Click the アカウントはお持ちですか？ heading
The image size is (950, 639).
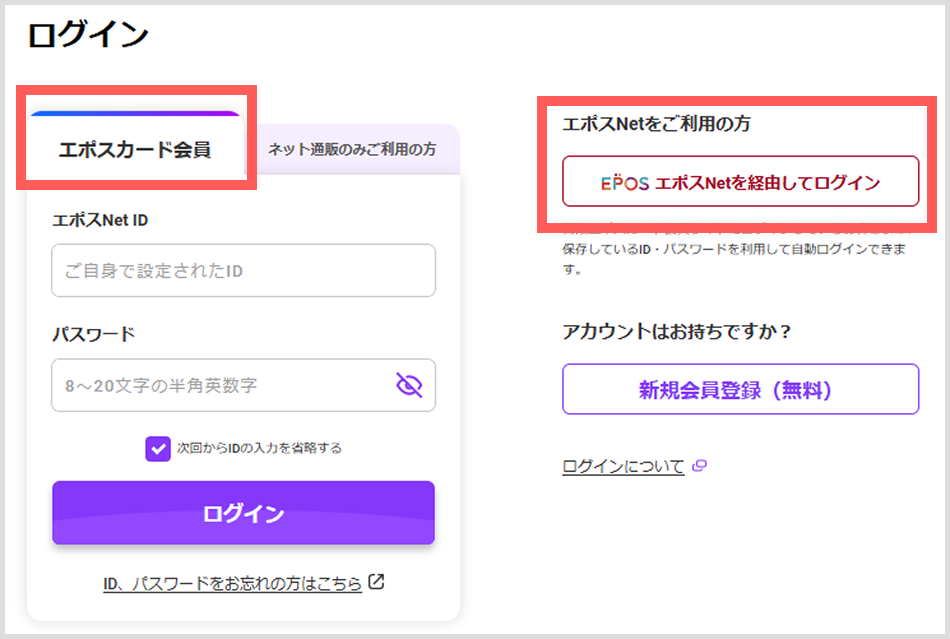677,331
